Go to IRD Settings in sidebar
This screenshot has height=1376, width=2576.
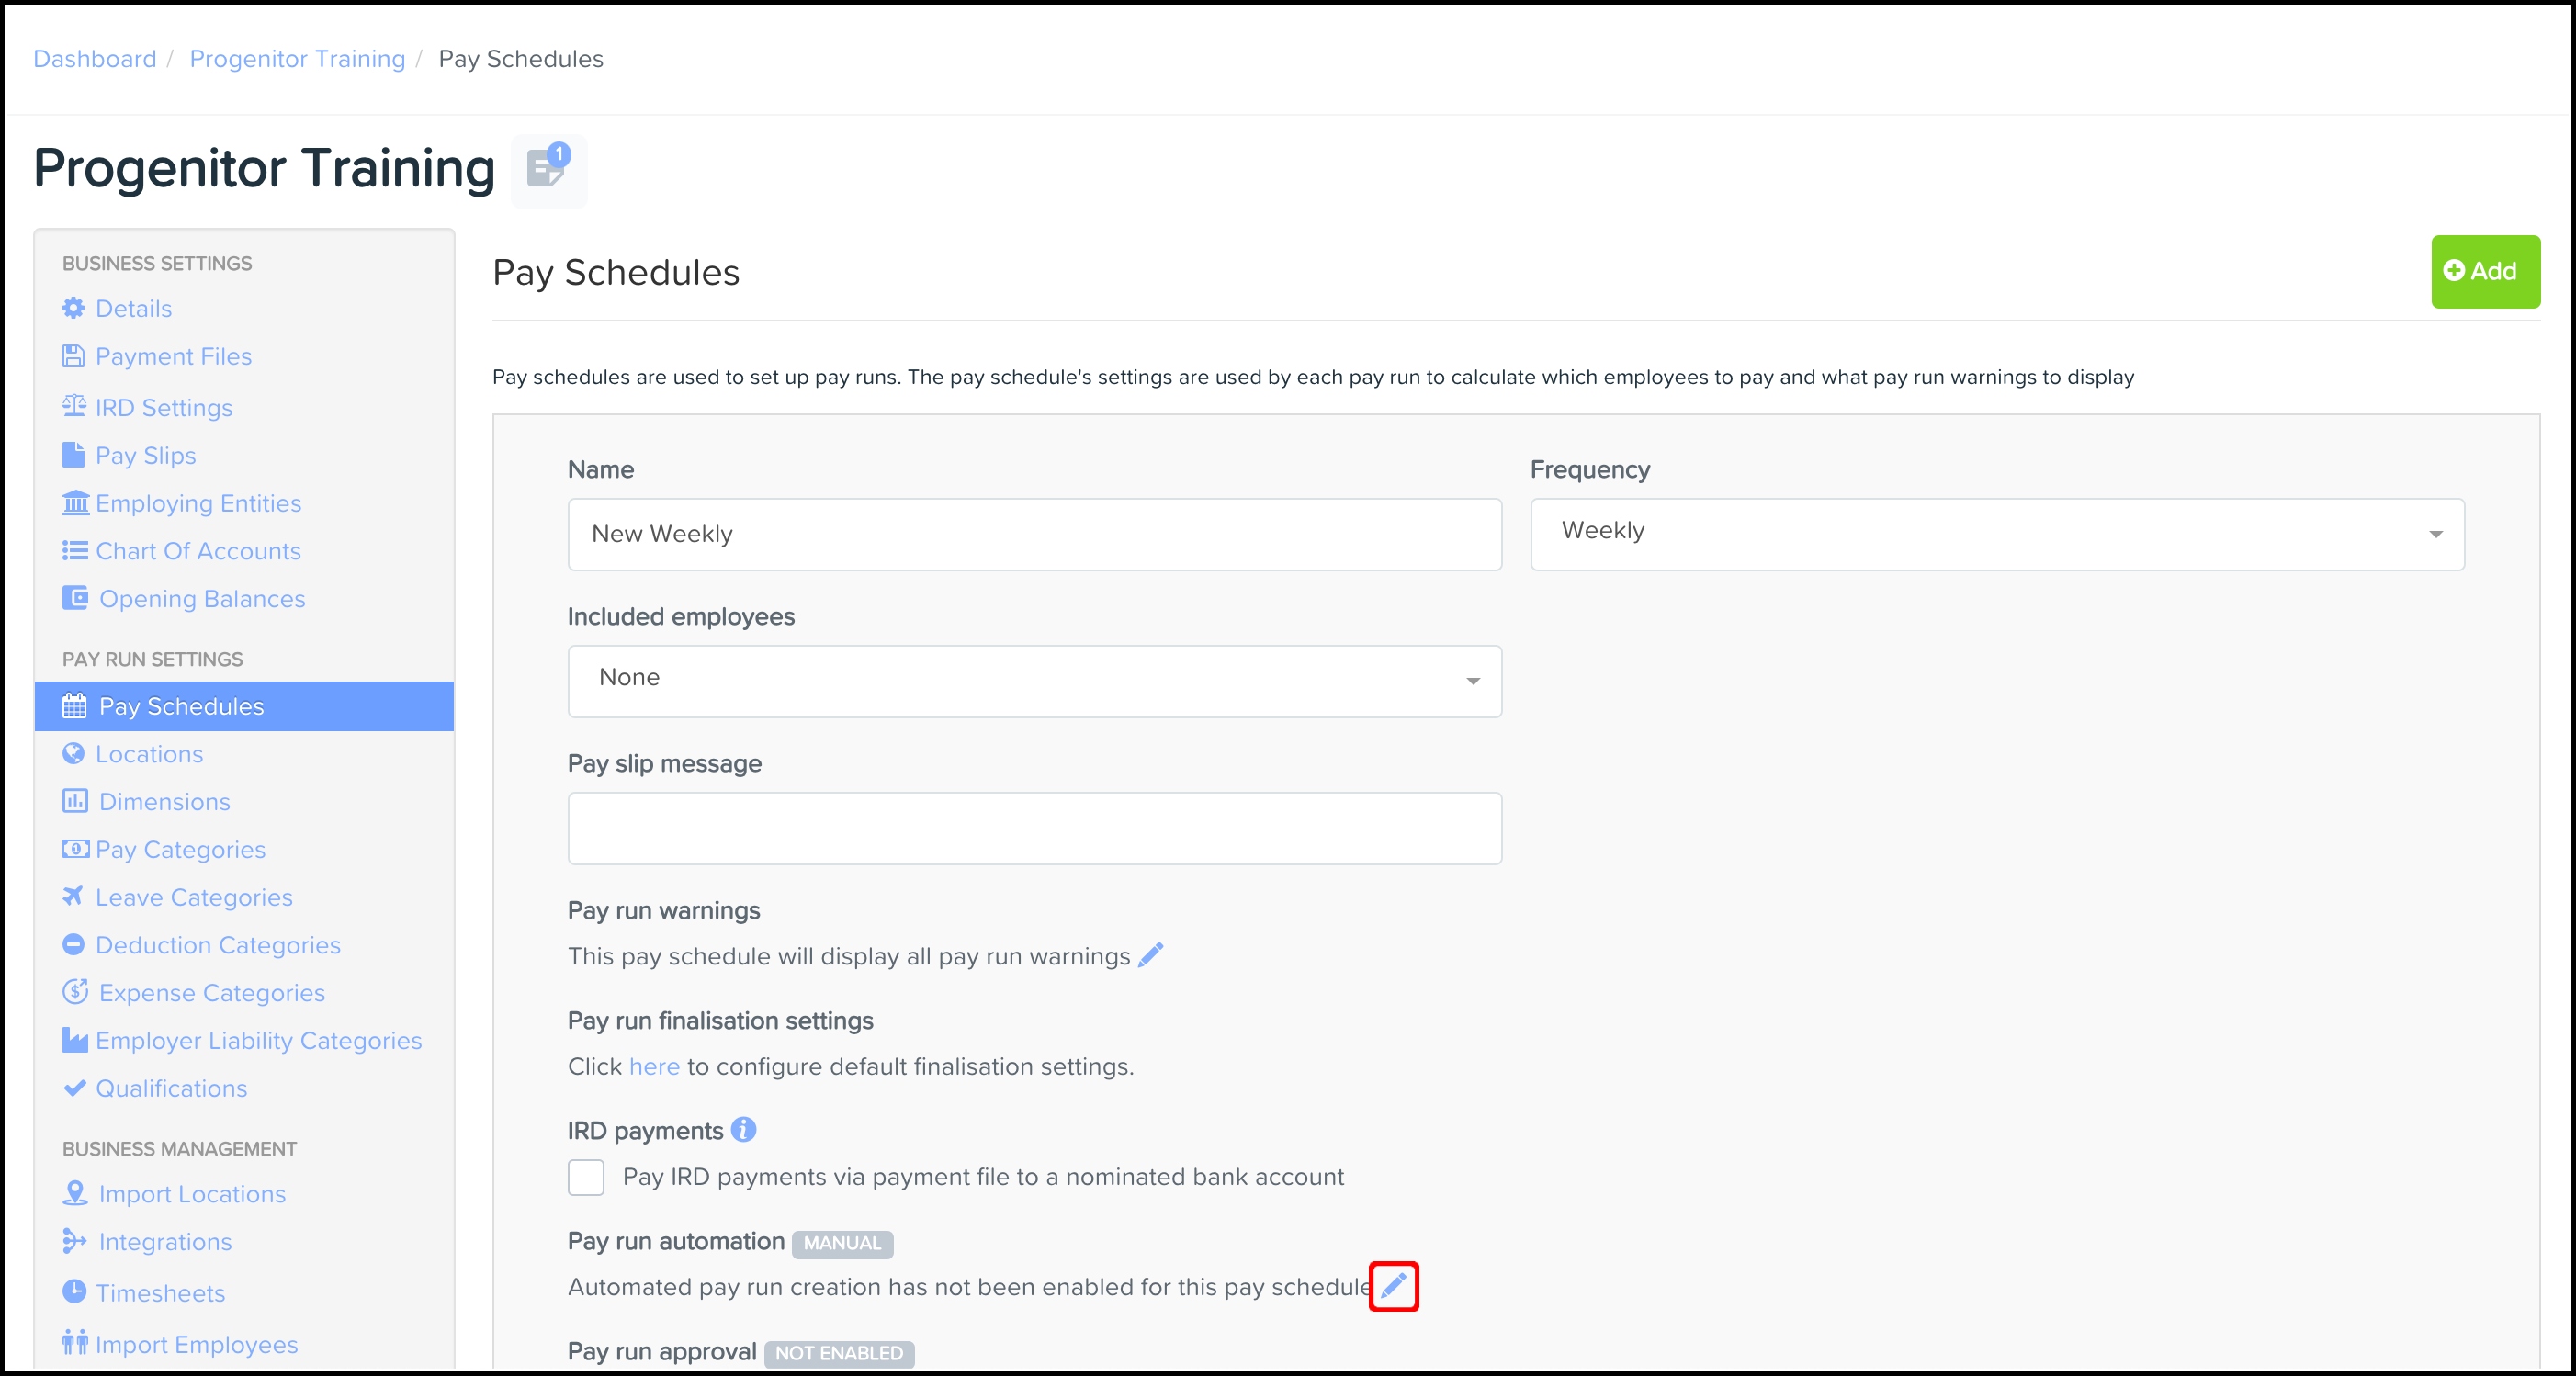164,407
